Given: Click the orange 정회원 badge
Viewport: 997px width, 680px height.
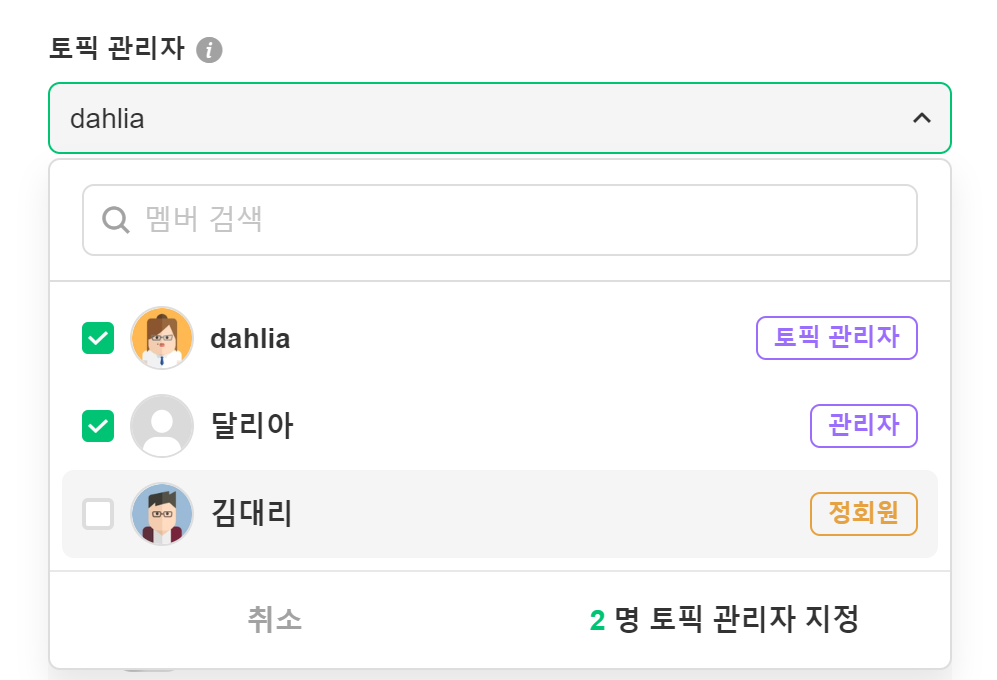Looking at the screenshot, I should [x=863, y=514].
